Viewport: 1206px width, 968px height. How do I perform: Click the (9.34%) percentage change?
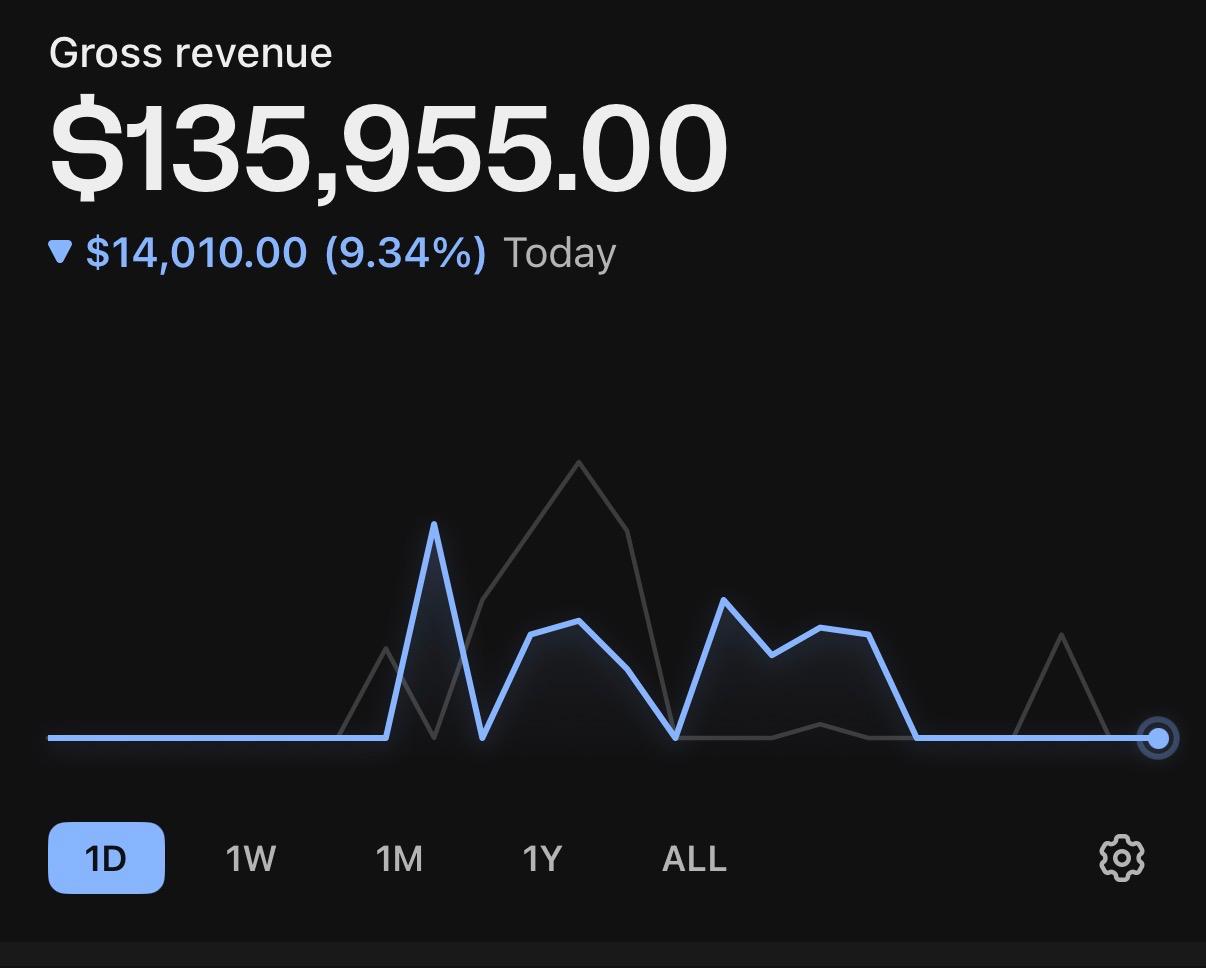pyautogui.click(x=405, y=252)
